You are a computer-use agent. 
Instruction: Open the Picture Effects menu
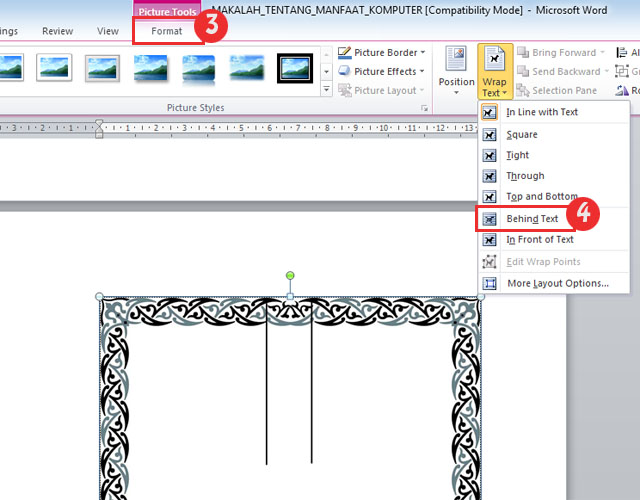382,71
